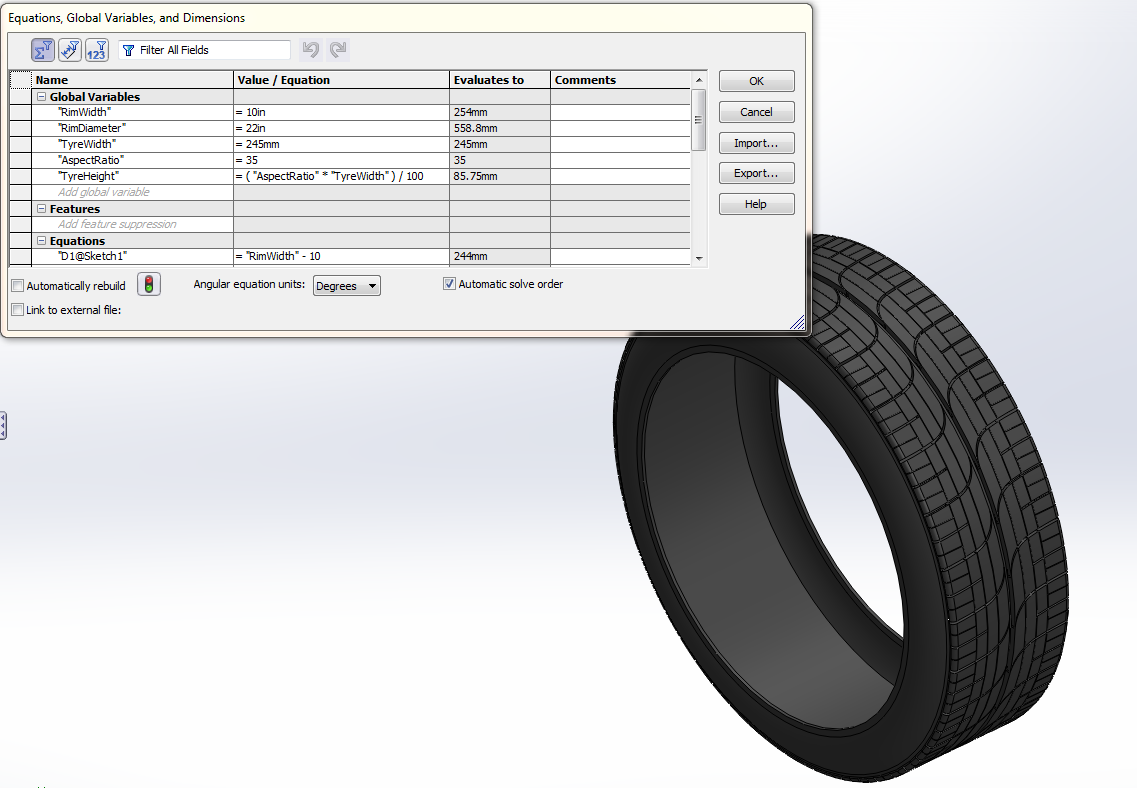1137x788 pixels.
Task: Select the Equation View icon
Action: click(x=43, y=50)
